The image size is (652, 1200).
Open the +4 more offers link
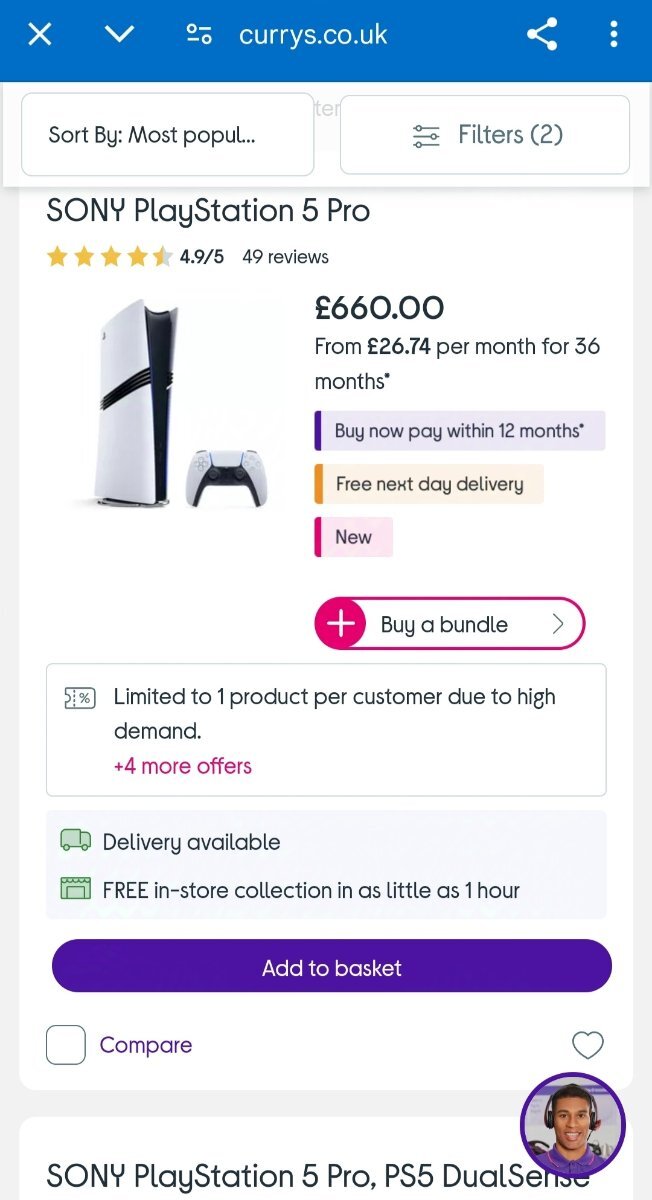pyautogui.click(x=182, y=766)
